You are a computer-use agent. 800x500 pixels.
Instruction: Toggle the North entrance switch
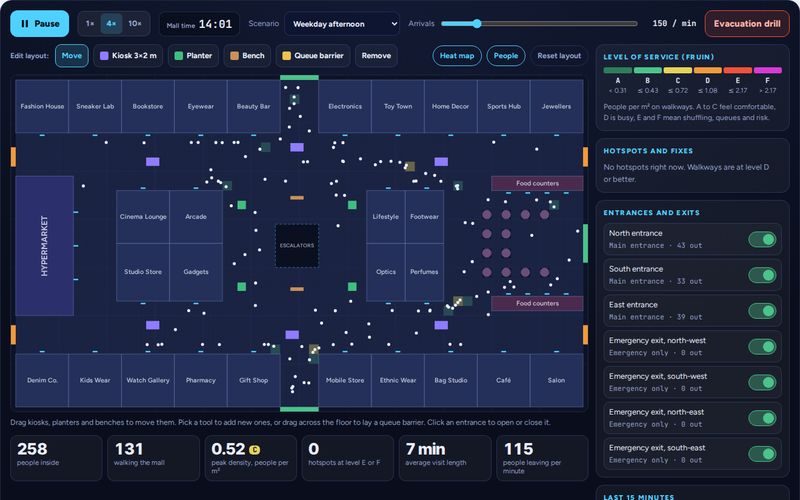click(x=762, y=239)
